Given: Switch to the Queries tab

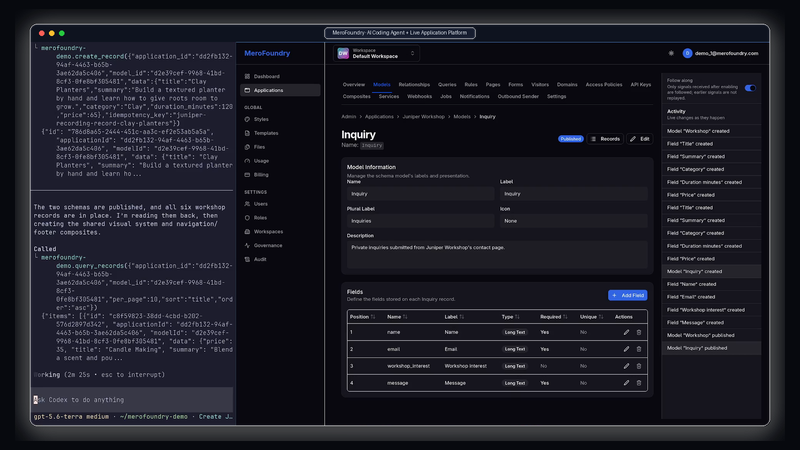Looking at the screenshot, I should click(x=447, y=85).
